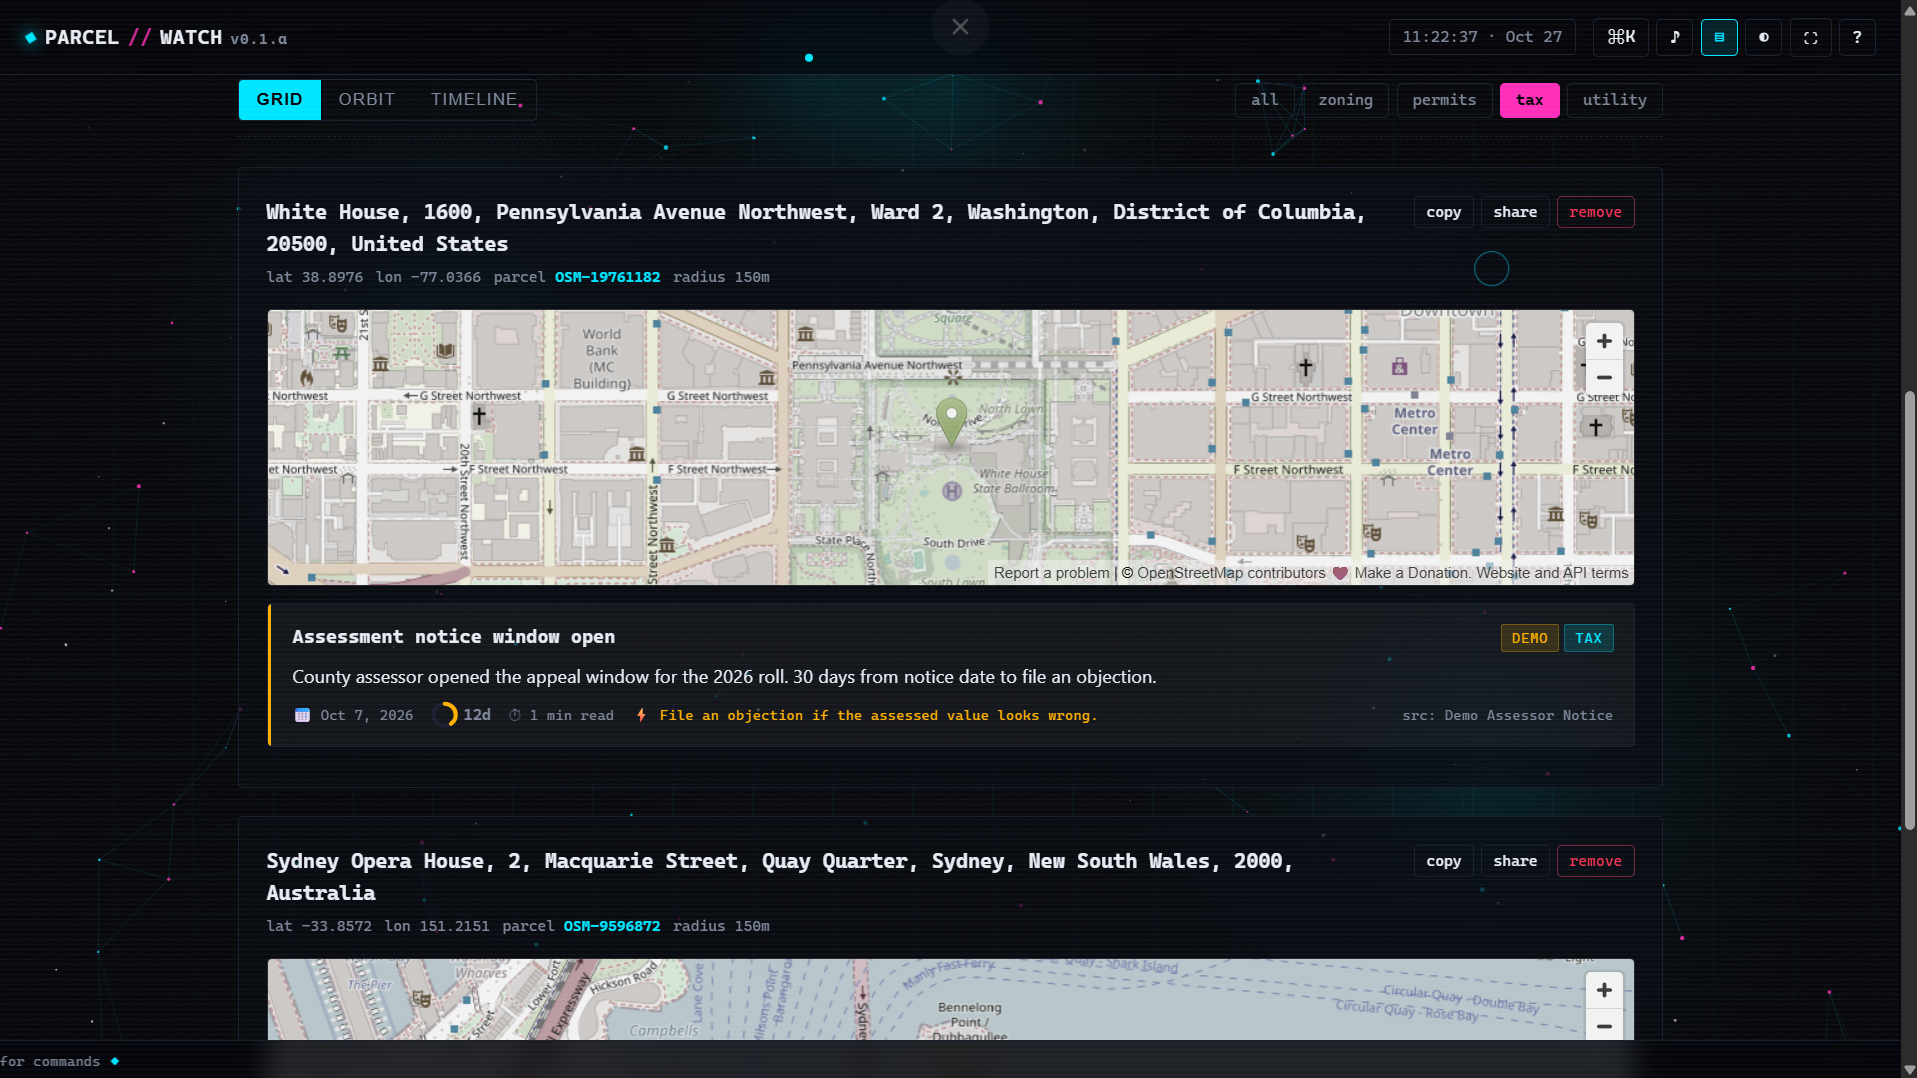The height and width of the screenshot is (1078, 1917).
Task: Select the 'zoning' filter chip
Action: 1345,100
